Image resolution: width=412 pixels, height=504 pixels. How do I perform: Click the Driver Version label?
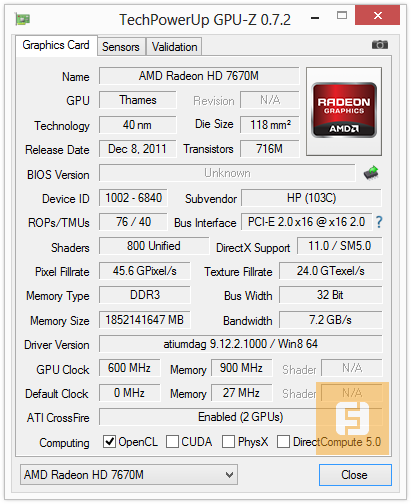tap(57, 345)
